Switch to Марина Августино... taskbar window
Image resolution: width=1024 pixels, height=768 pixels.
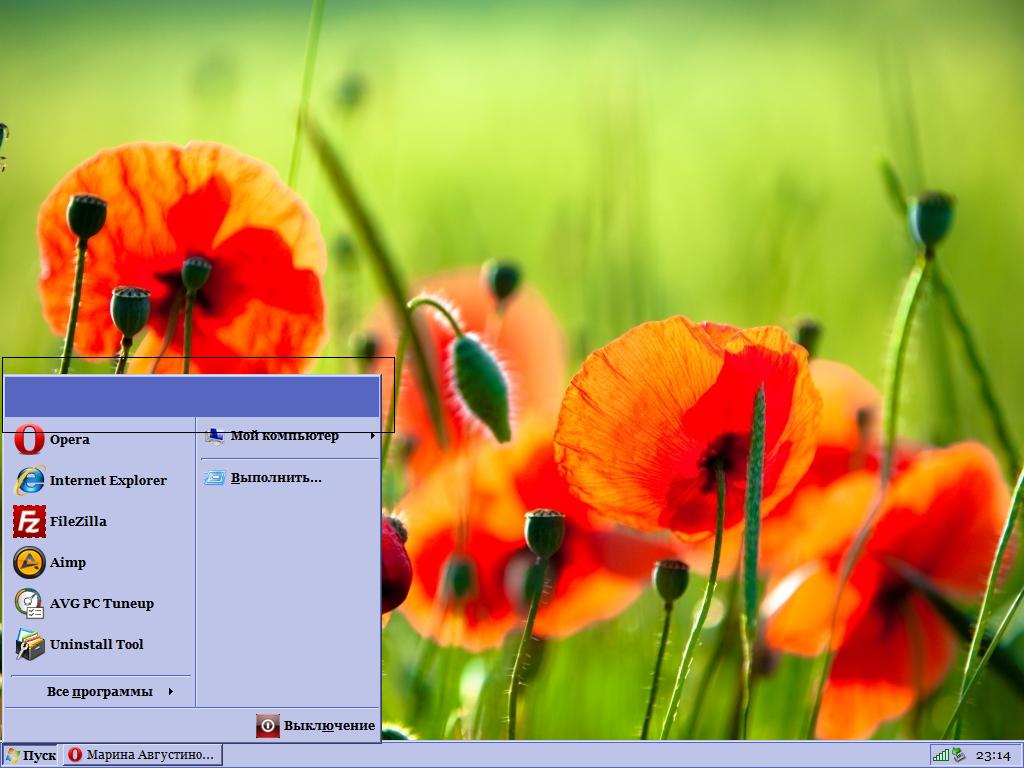tap(141, 755)
